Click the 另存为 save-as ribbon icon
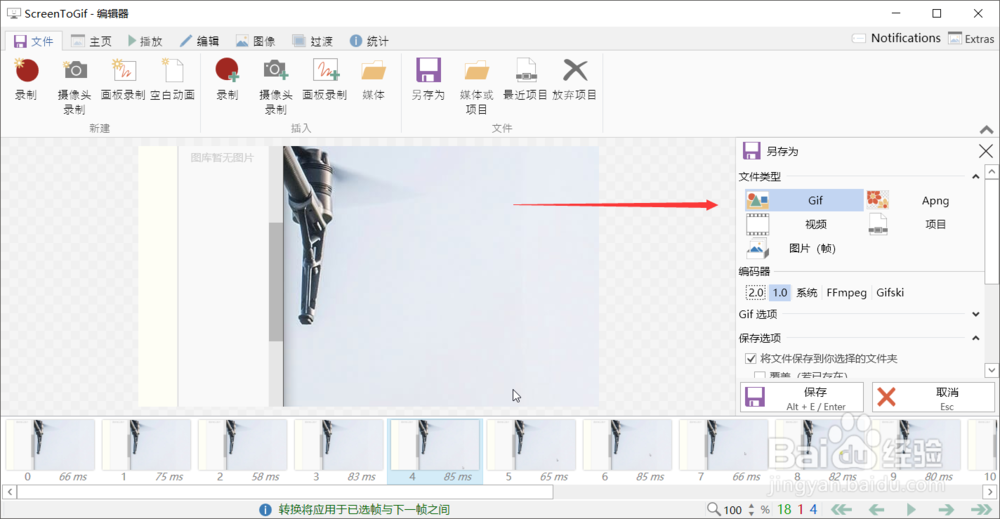This screenshot has width=1000, height=519. click(x=428, y=79)
